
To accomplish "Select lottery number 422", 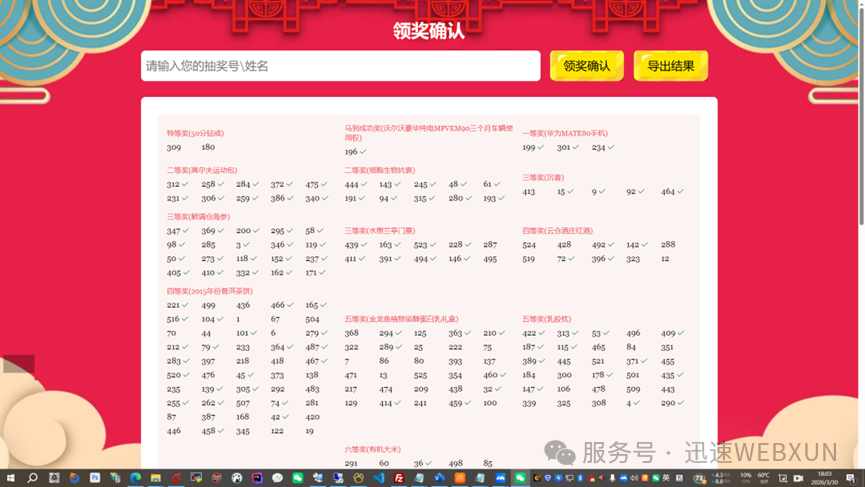I will (529, 333).
